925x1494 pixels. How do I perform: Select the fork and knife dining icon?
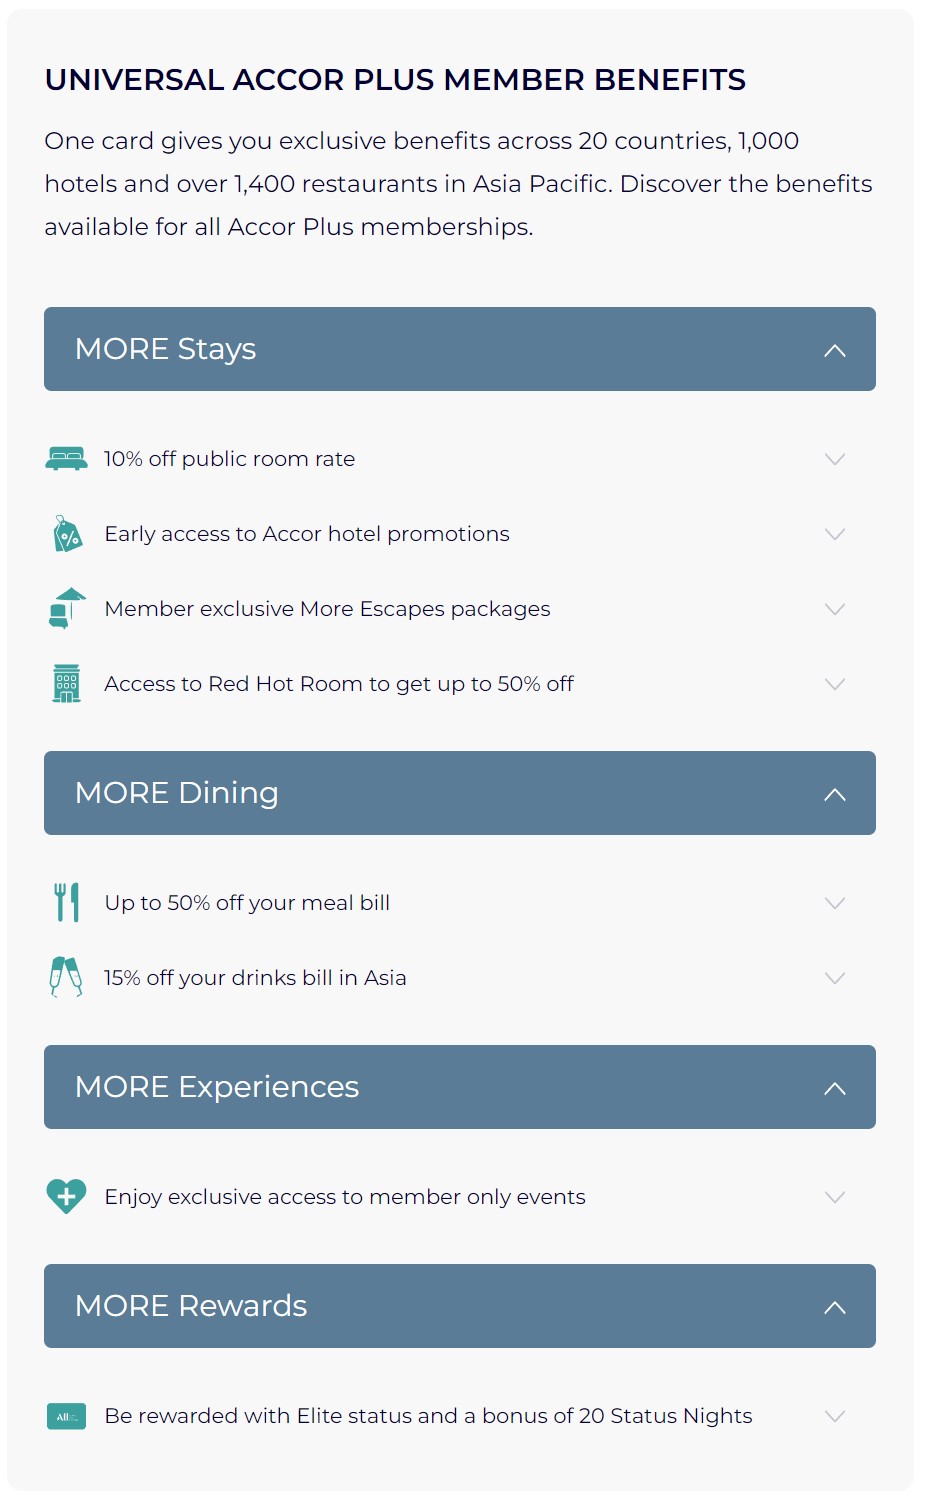click(x=66, y=901)
